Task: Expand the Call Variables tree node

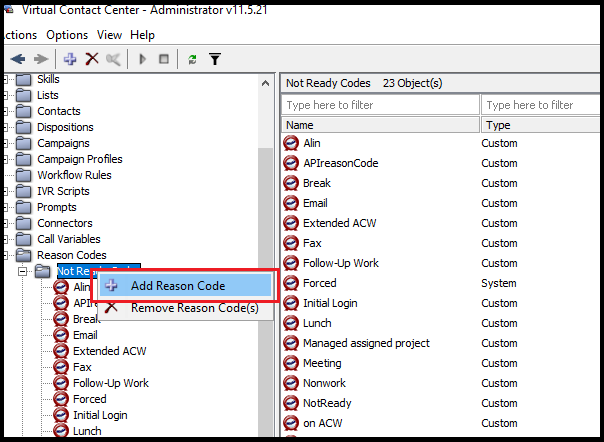Action: click(5, 239)
